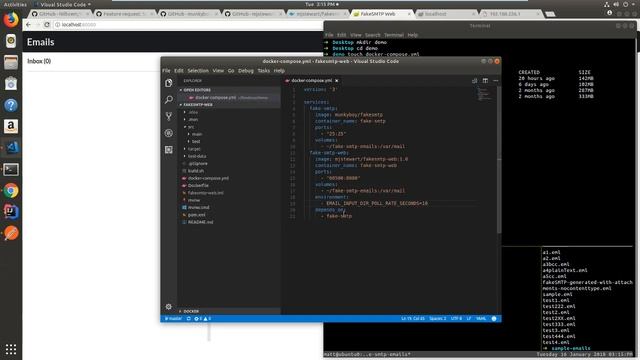Reload the localhost page in the browser
The image size is (640, 360).
pos(47,24)
